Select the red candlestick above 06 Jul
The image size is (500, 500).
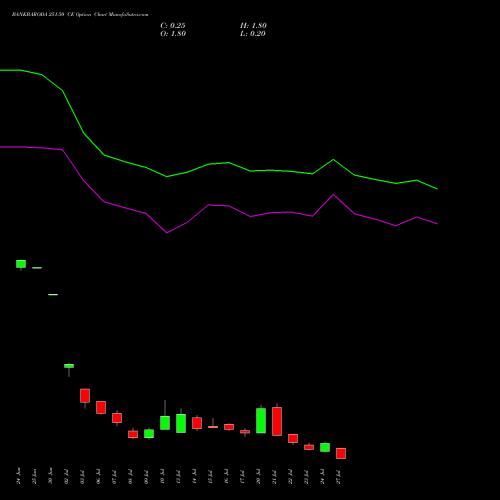(x=101, y=407)
